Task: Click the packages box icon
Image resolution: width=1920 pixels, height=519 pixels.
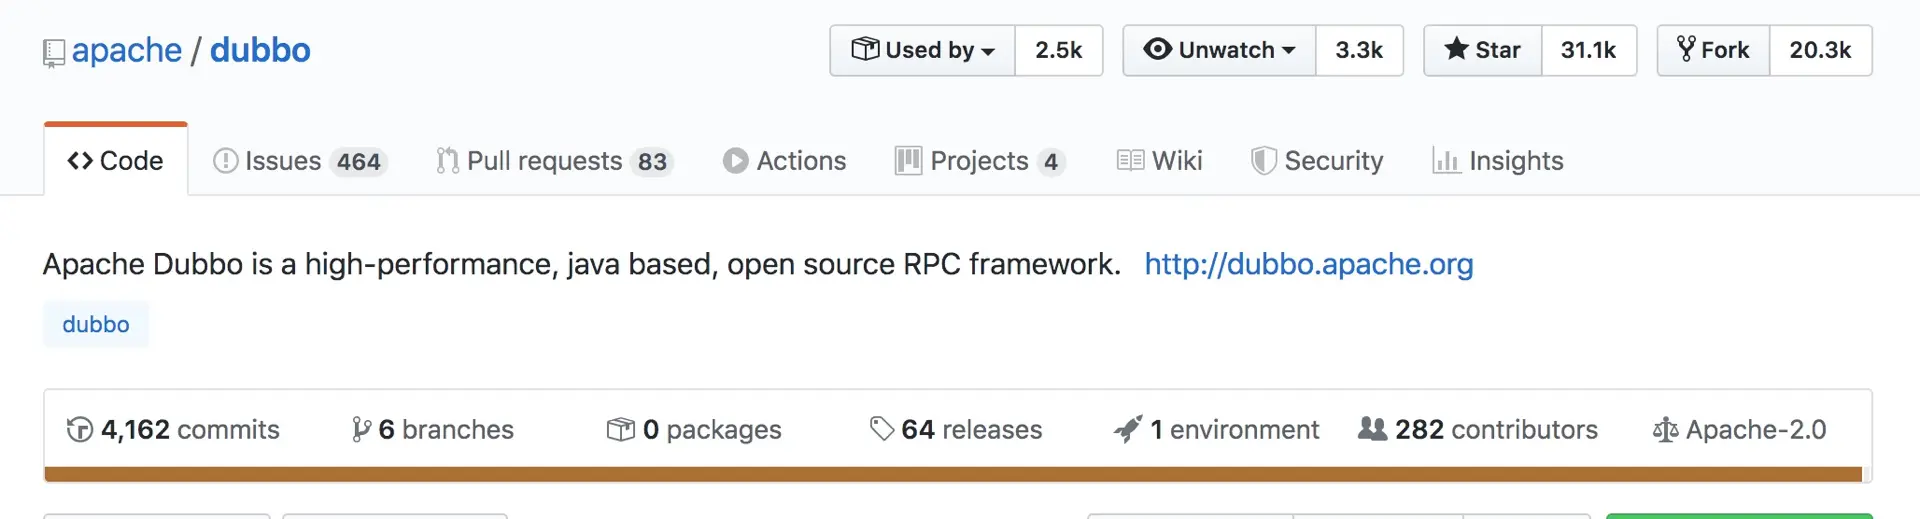Action: 620,430
